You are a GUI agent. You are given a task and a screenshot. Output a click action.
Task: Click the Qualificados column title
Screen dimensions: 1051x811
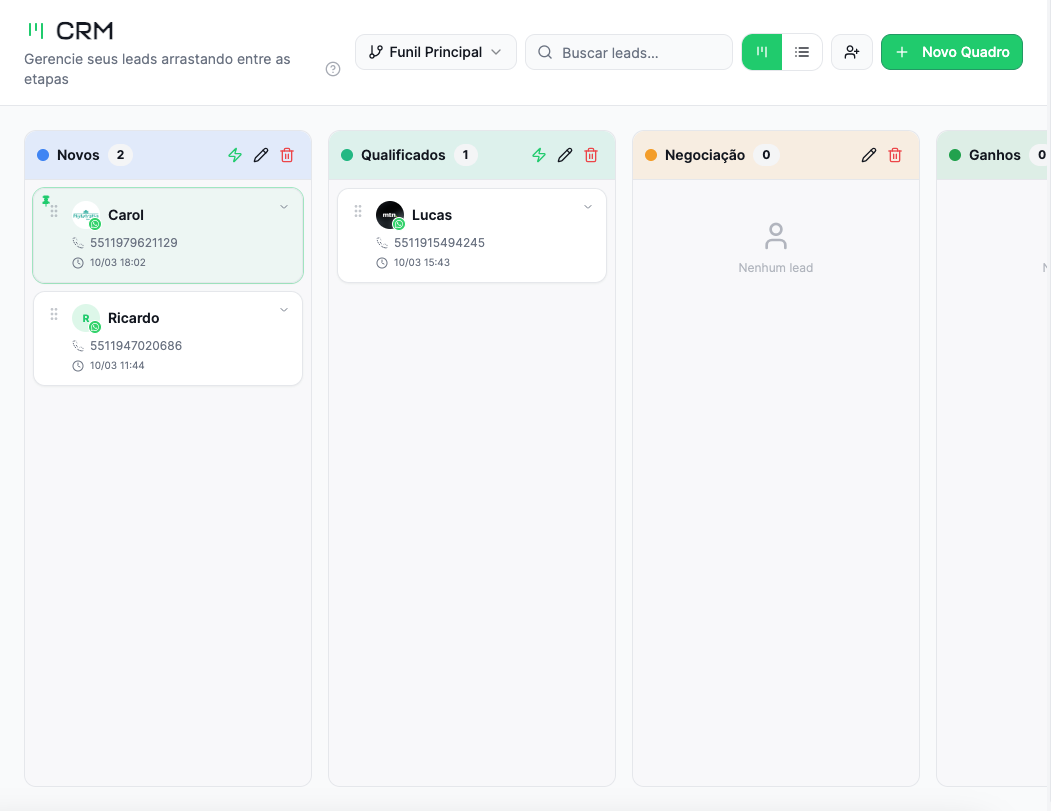(x=403, y=155)
